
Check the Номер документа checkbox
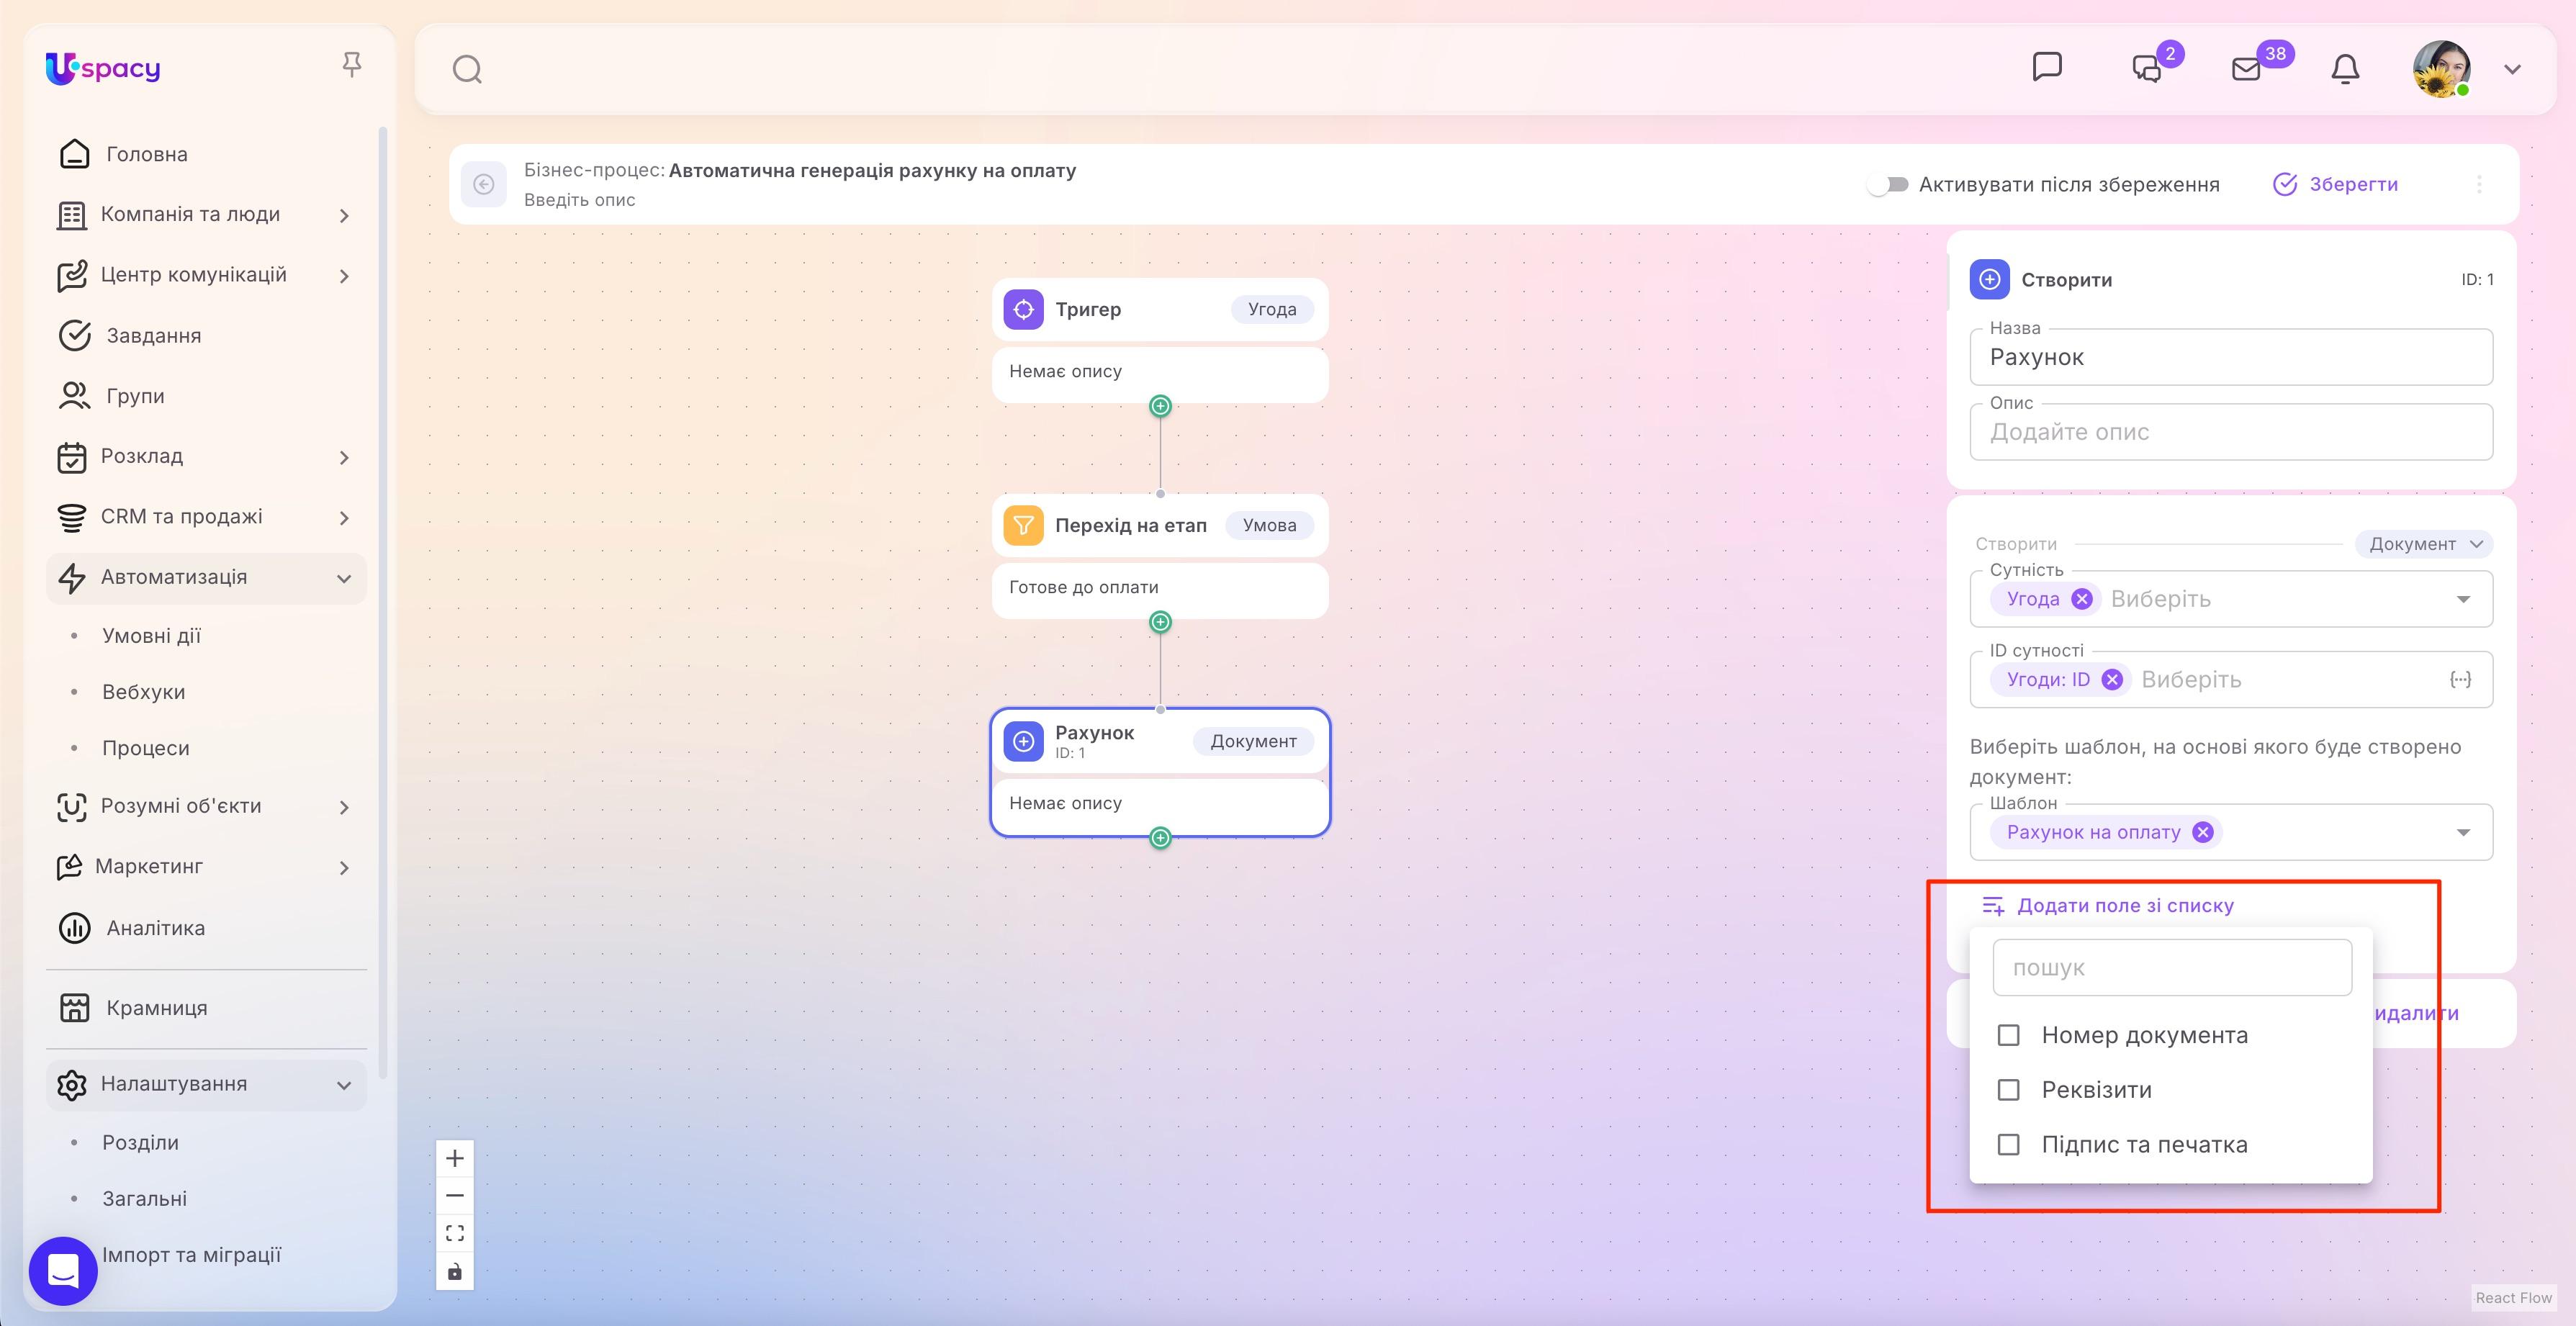coord(2008,1035)
